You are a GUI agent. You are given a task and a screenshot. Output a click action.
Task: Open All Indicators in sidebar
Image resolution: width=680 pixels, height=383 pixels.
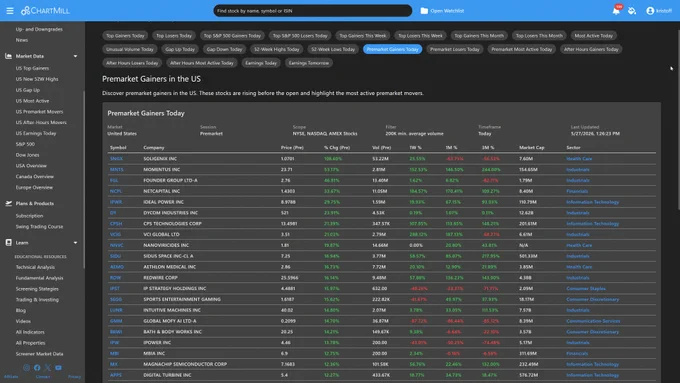point(30,332)
